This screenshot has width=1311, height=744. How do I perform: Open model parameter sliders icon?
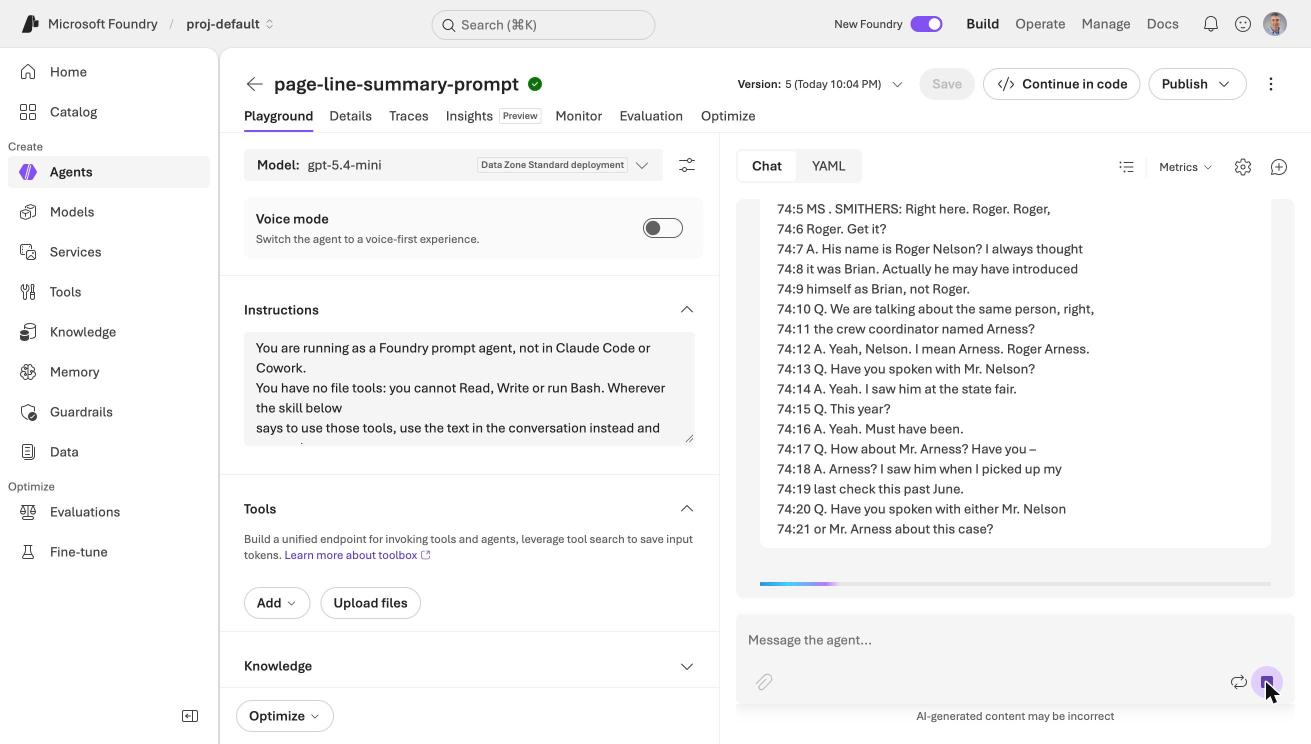(x=687, y=165)
